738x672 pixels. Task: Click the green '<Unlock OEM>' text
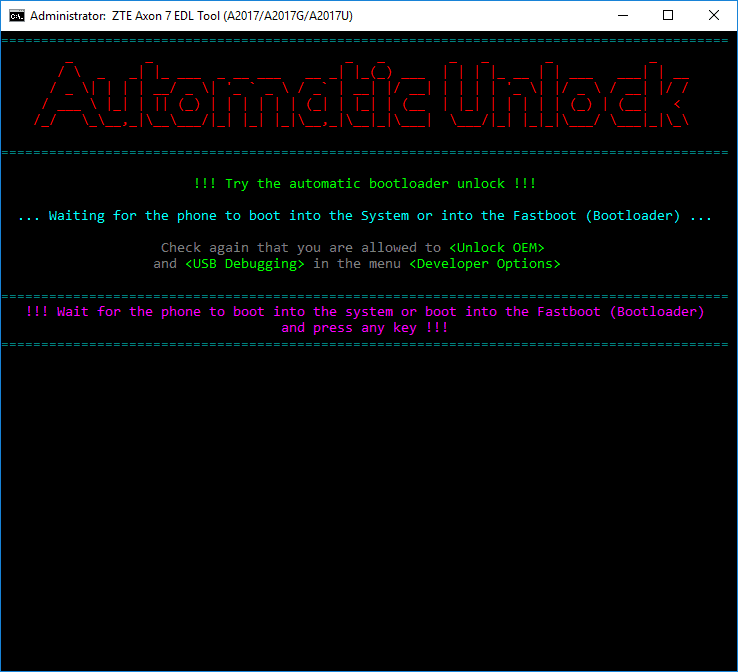(x=497, y=248)
